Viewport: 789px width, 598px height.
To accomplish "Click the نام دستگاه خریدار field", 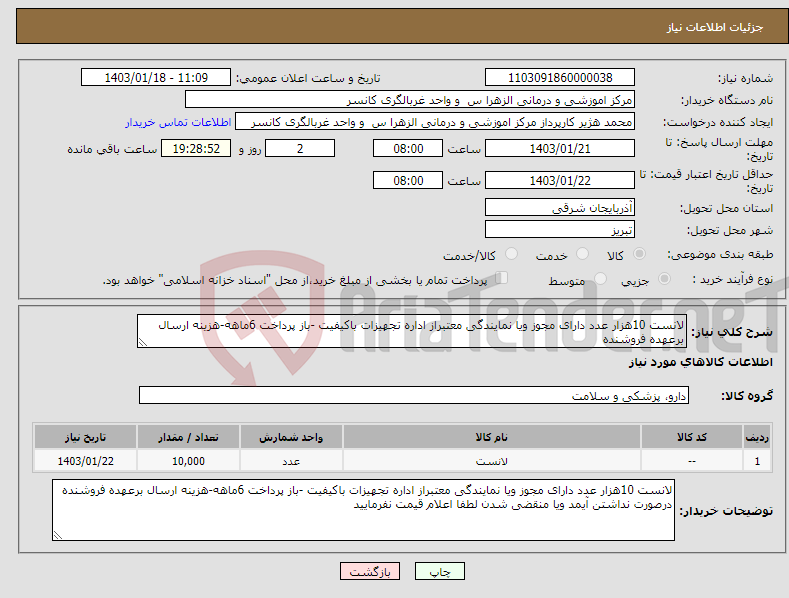I will point(410,100).
